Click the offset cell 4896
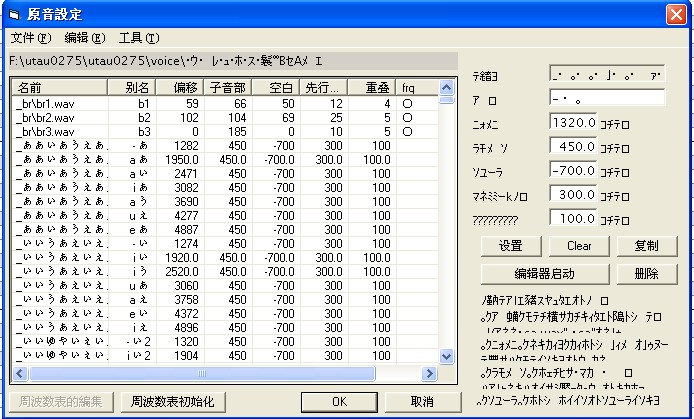The height and width of the screenshot is (419, 694). click(x=186, y=328)
